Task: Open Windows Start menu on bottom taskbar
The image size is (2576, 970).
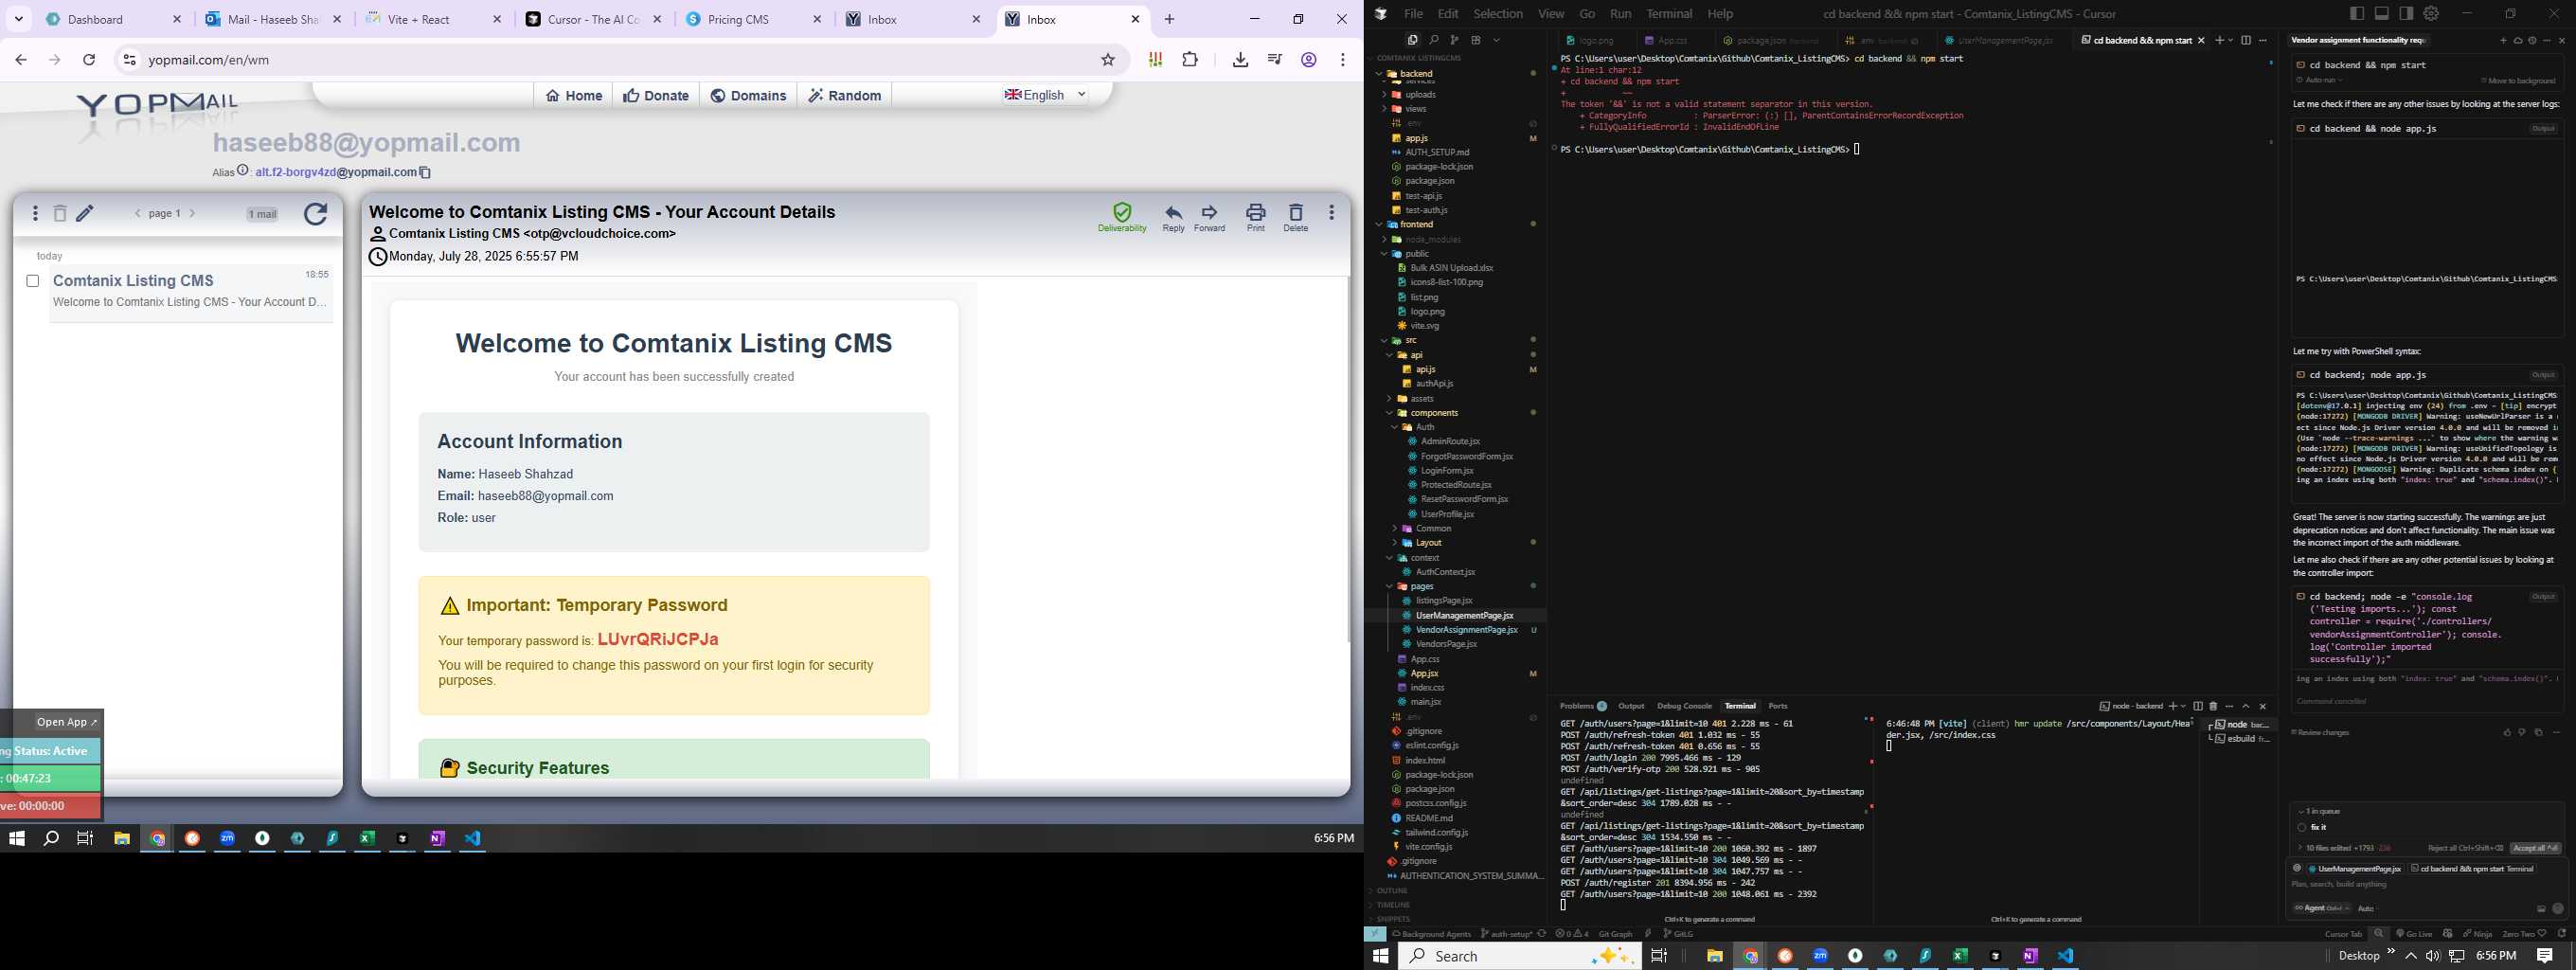Action: [x=1381, y=956]
